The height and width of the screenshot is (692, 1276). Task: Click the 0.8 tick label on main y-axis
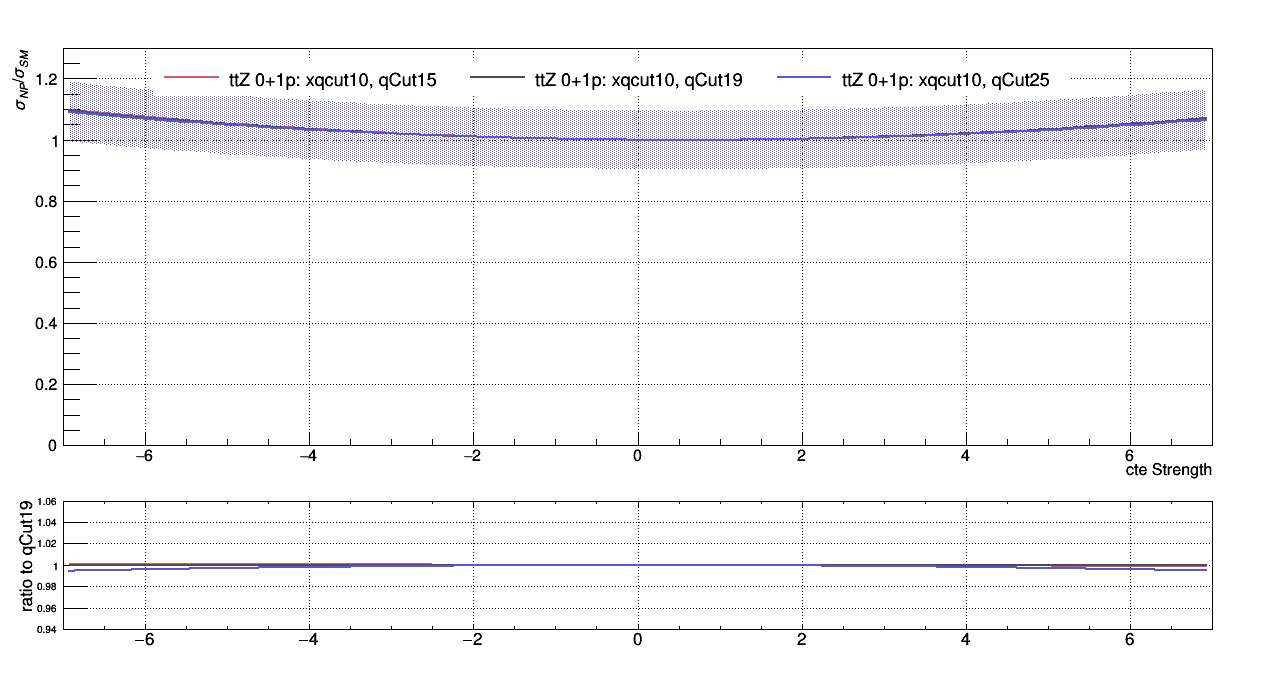[45, 202]
